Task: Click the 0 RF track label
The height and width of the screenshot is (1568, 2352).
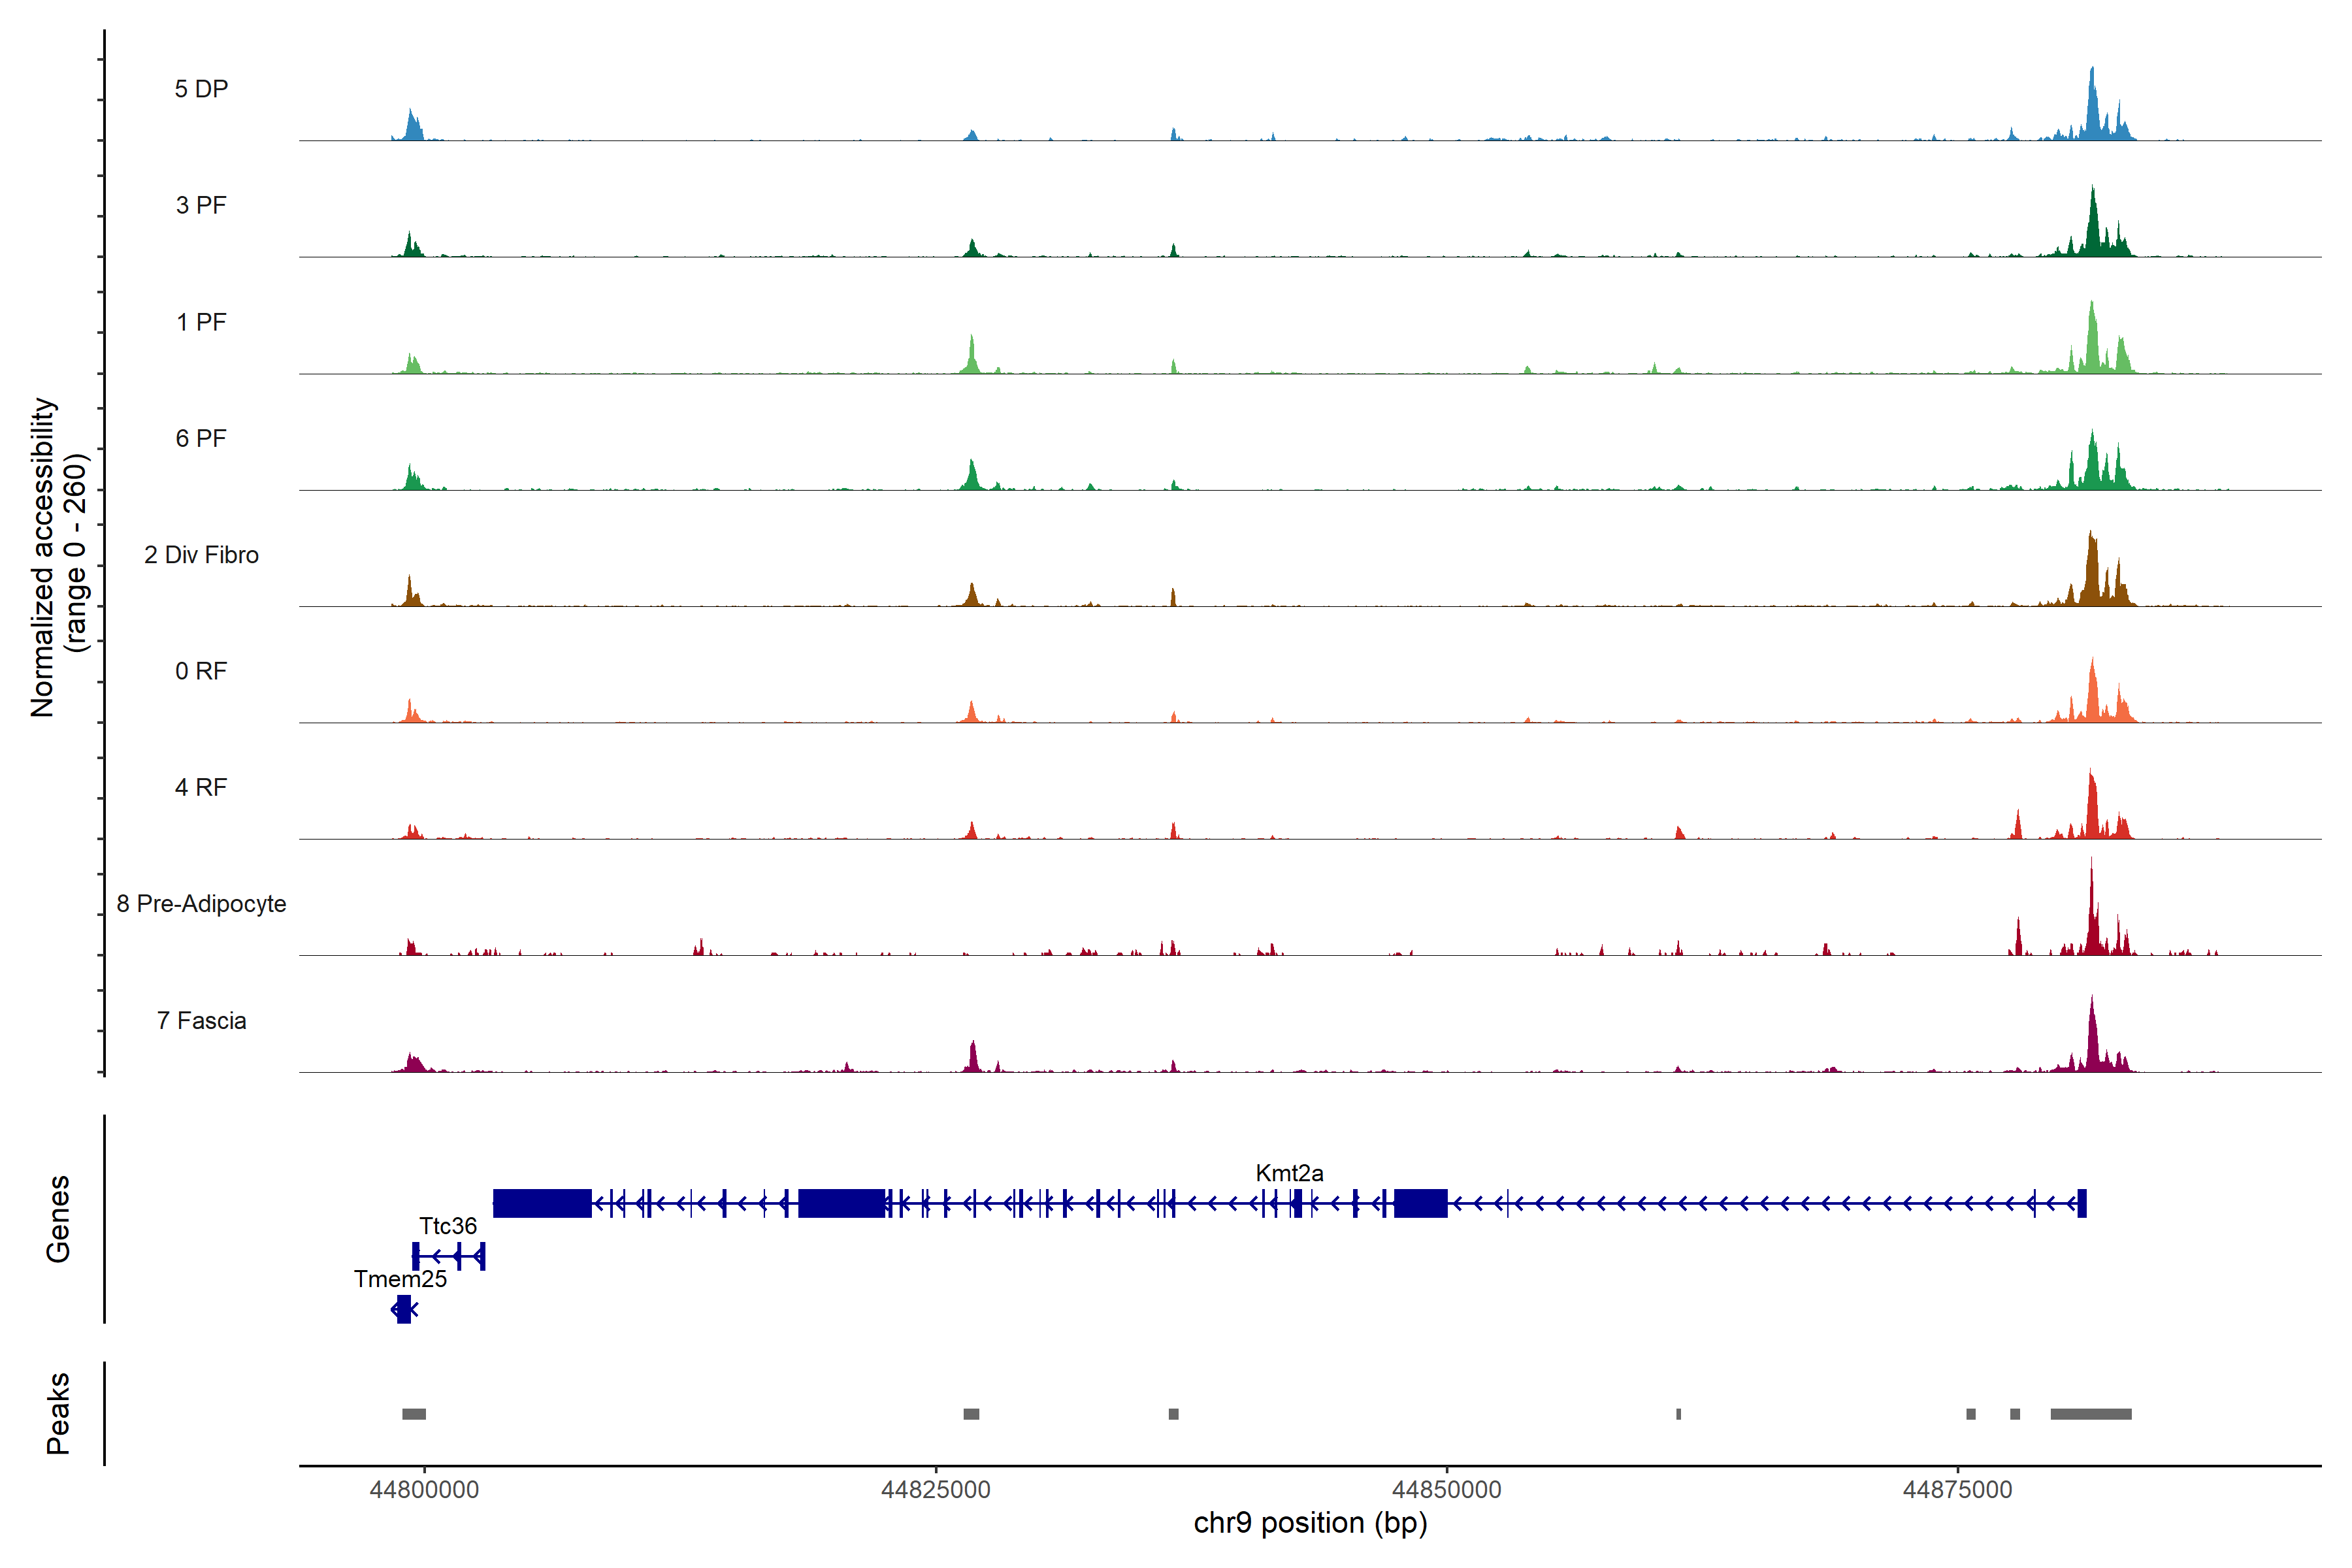Action: (201, 671)
